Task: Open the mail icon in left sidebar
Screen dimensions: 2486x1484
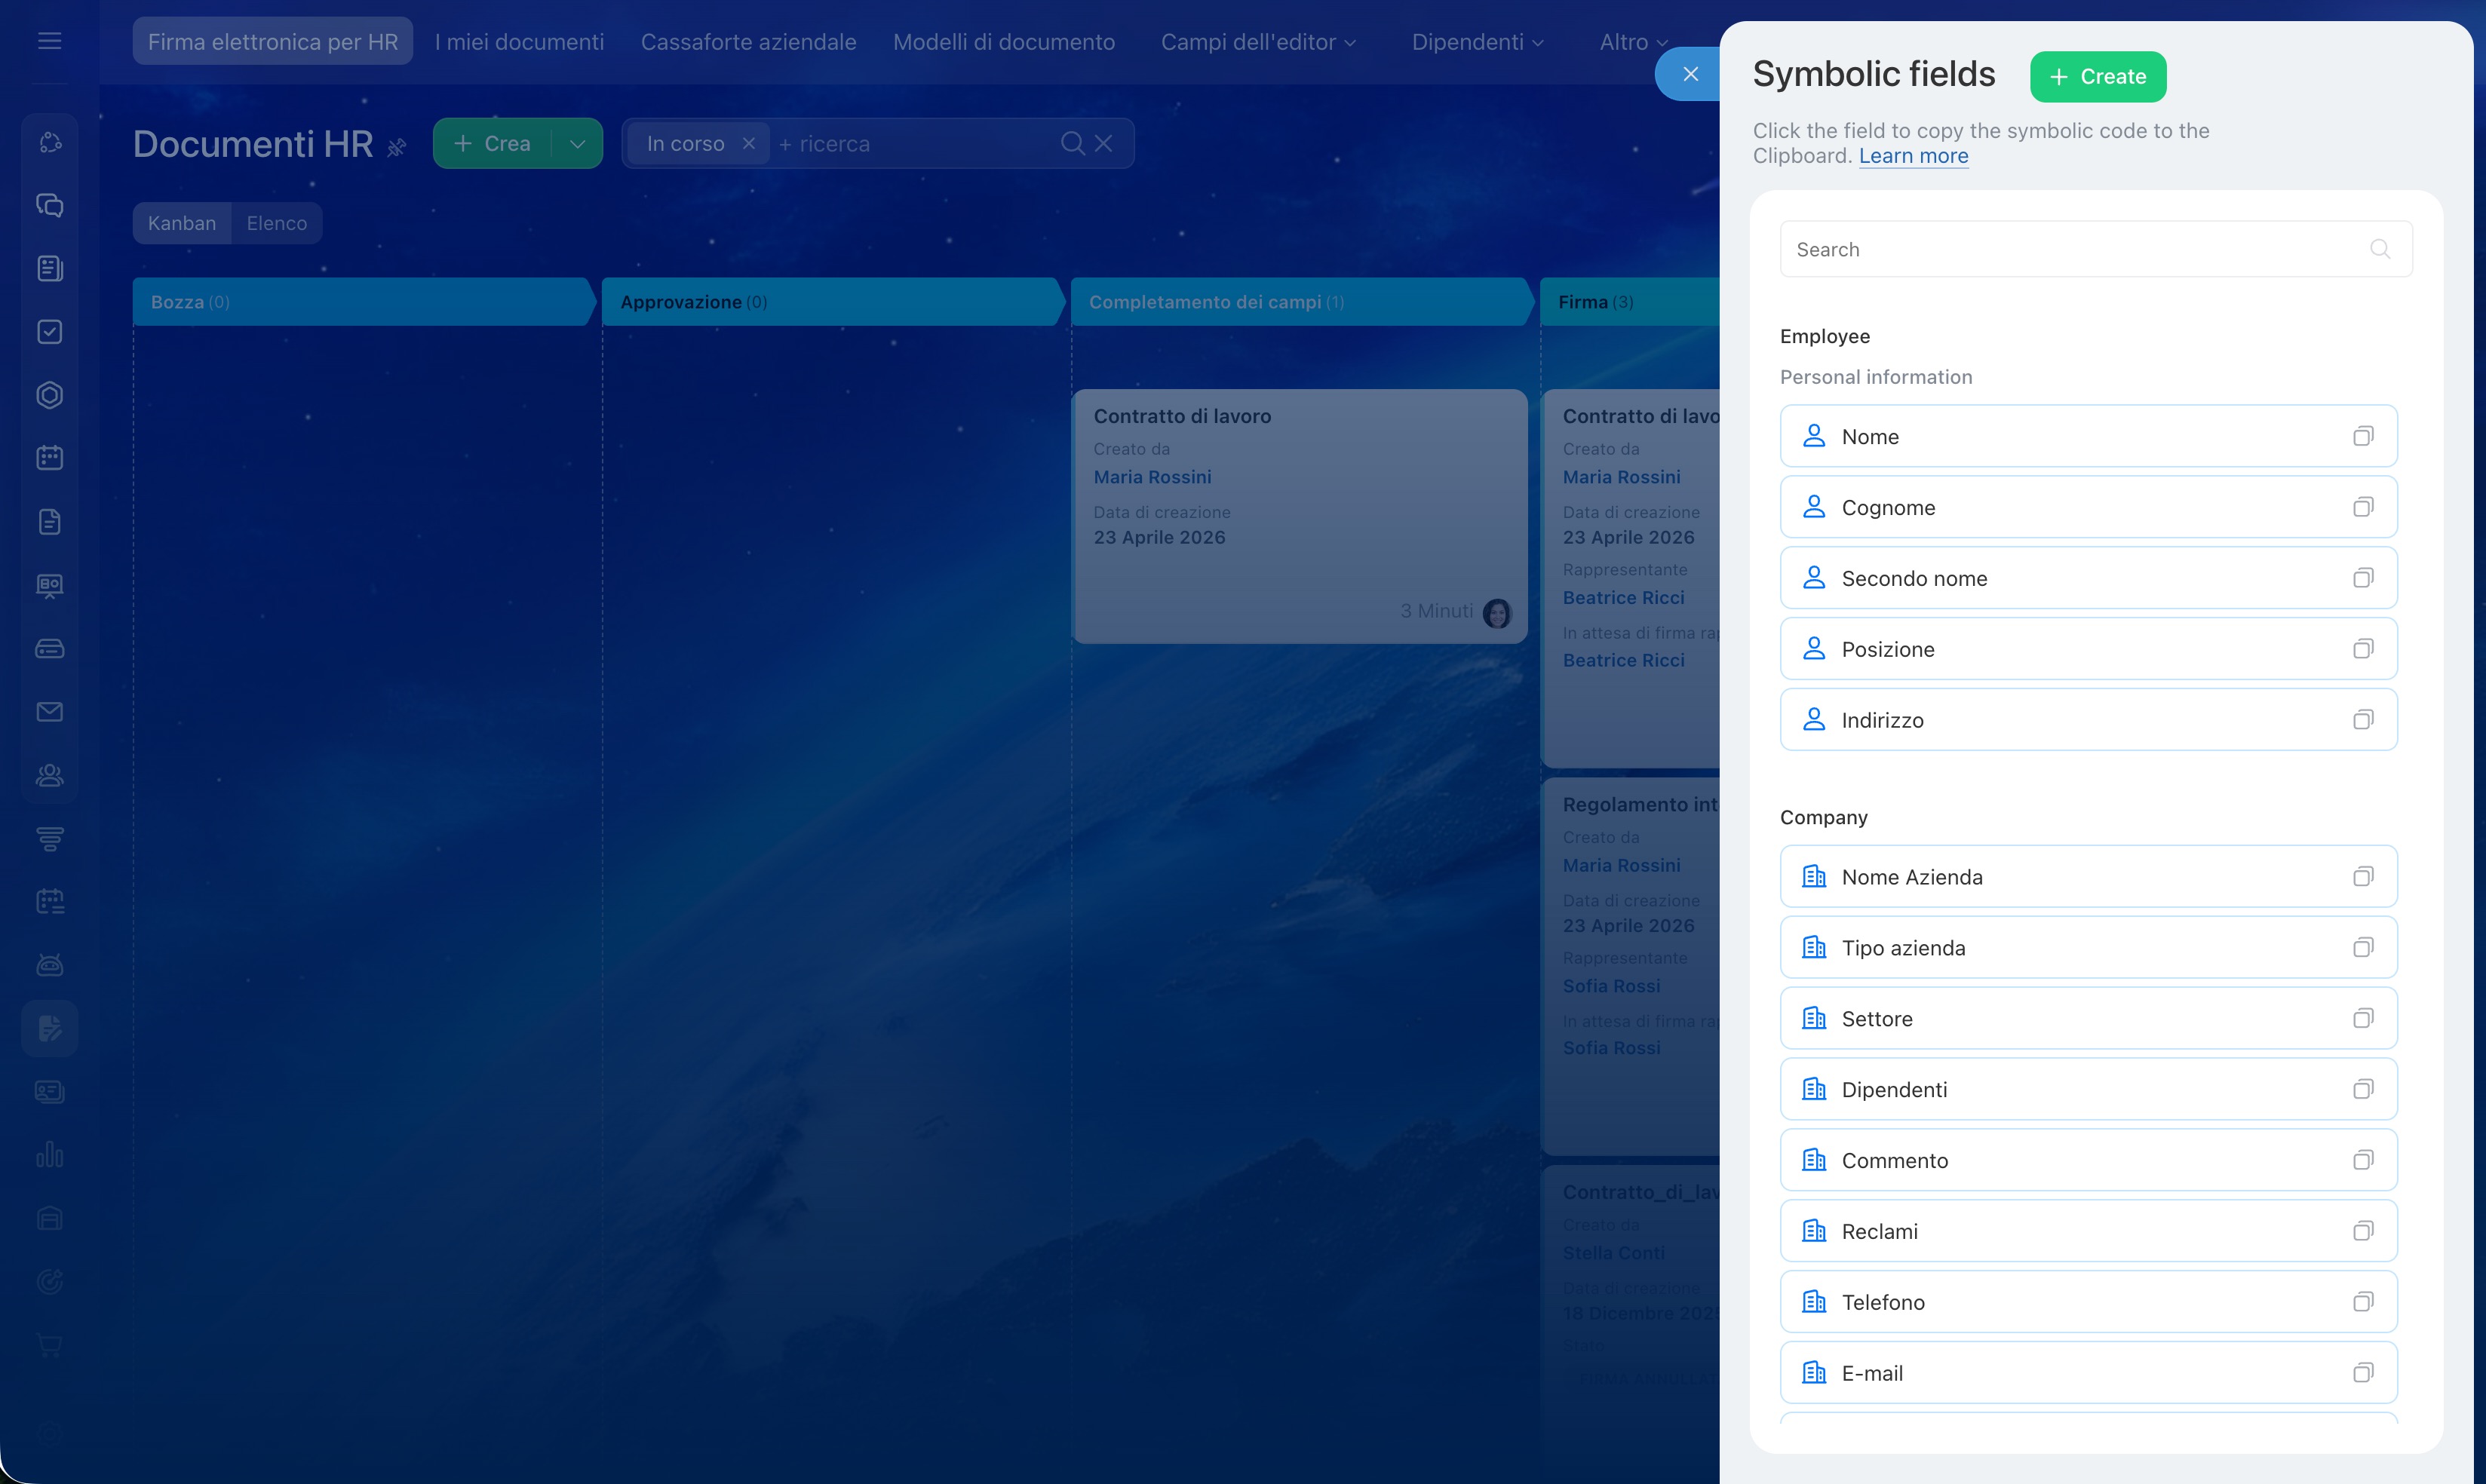Action: [50, 712]
